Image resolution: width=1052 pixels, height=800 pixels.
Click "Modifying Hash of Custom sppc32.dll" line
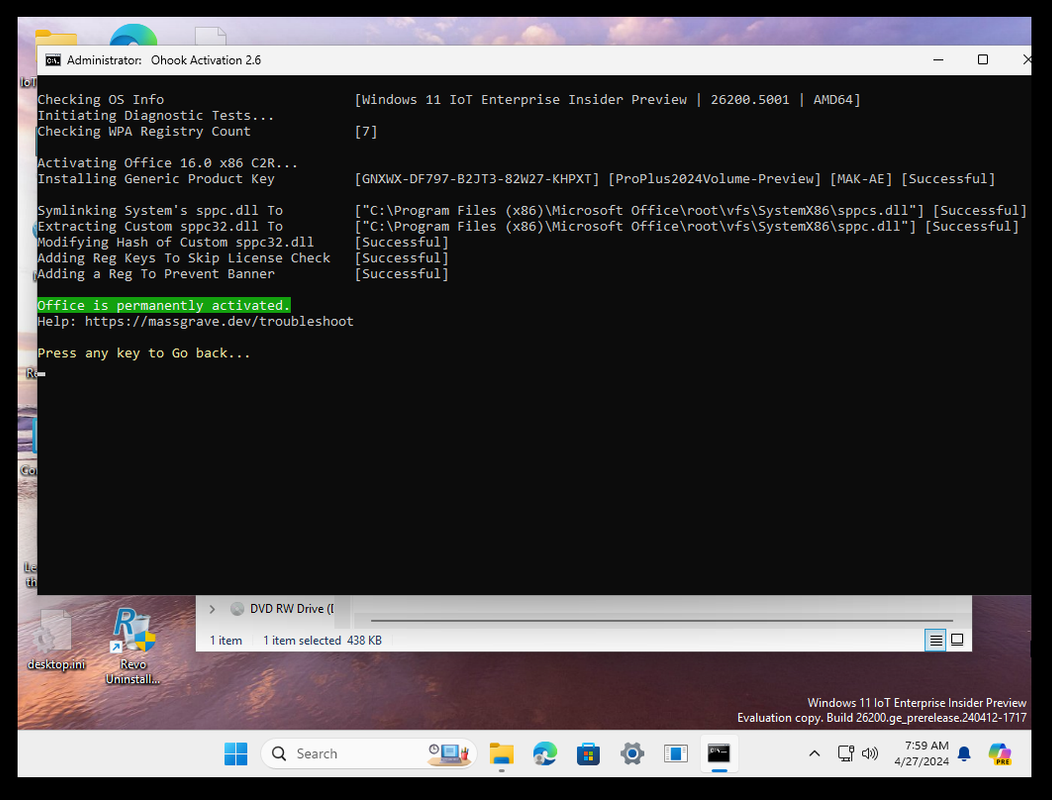point(175,242)
